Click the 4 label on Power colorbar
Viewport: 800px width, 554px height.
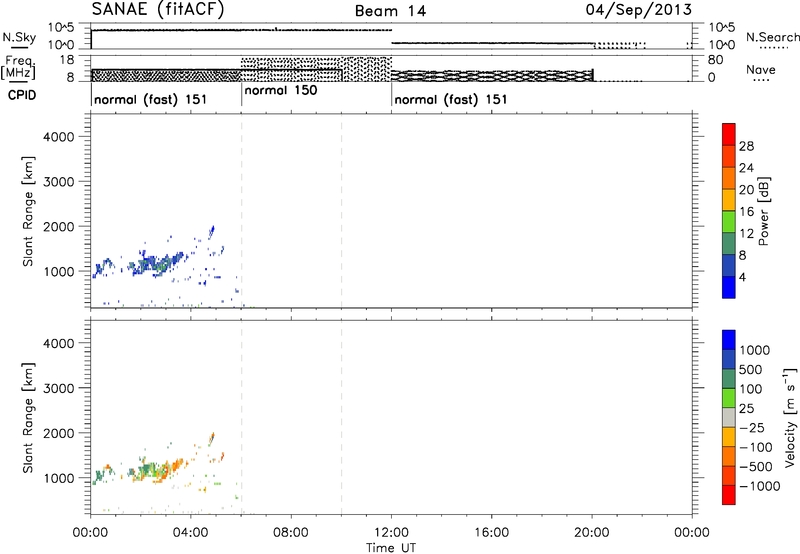click(742, 277)
